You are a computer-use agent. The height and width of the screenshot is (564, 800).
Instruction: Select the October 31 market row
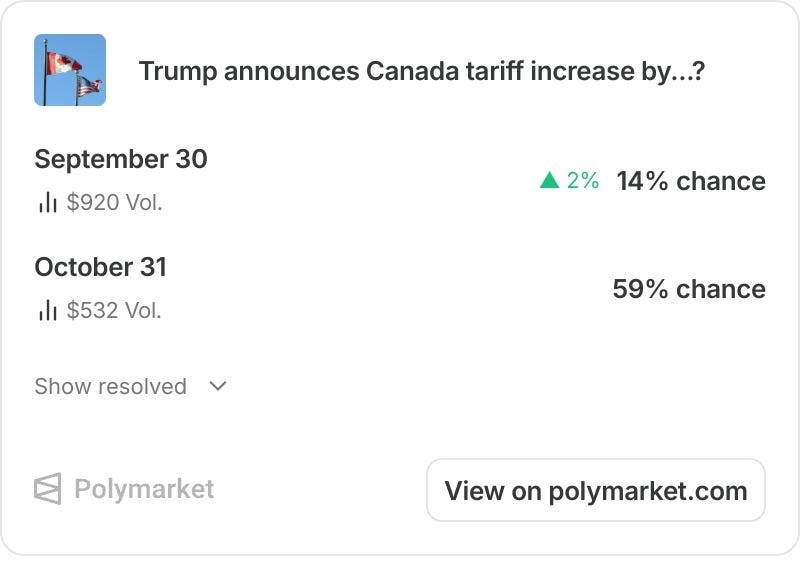pyautogui.click(x=400, y=288)
